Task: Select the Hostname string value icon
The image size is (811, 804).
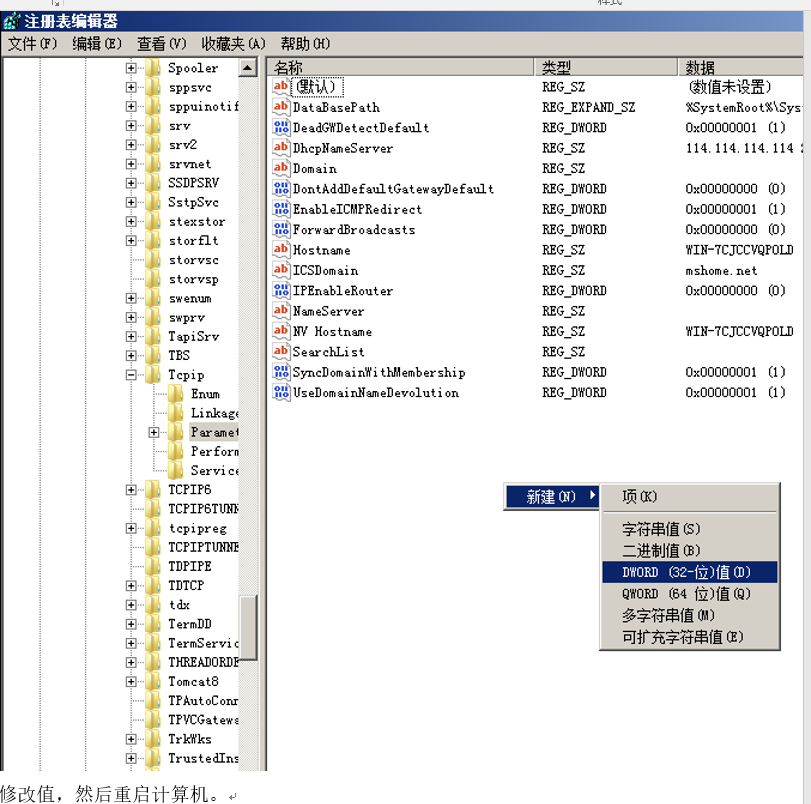Action: point(280,250)
